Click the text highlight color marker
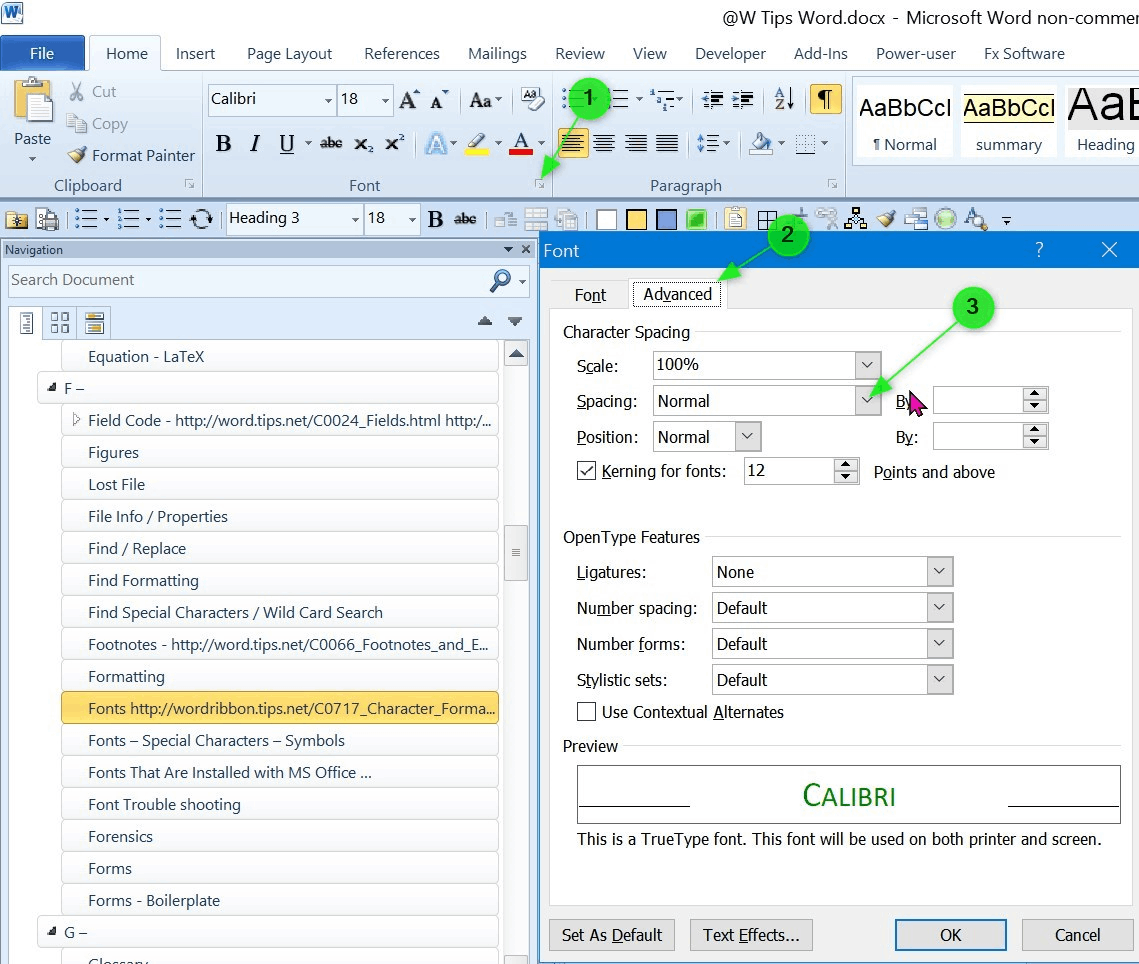 (477, 143)
